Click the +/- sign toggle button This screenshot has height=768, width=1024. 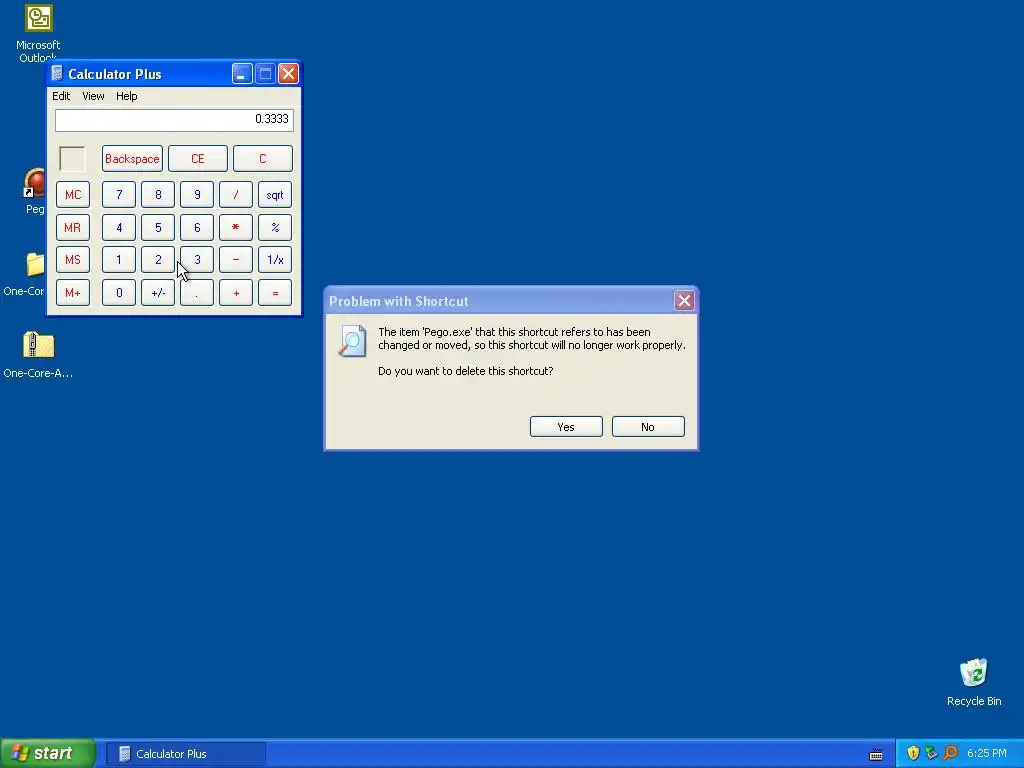158,293
